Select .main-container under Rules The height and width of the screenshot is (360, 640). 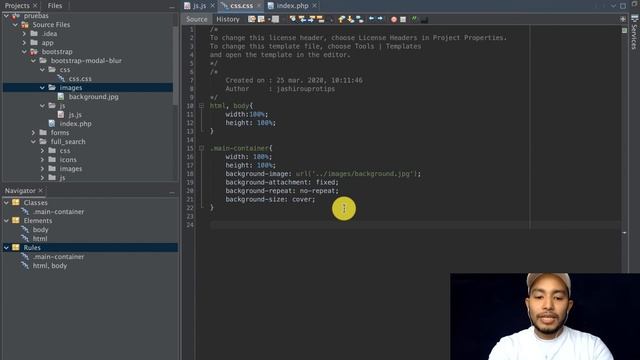(x=58, y=257)
